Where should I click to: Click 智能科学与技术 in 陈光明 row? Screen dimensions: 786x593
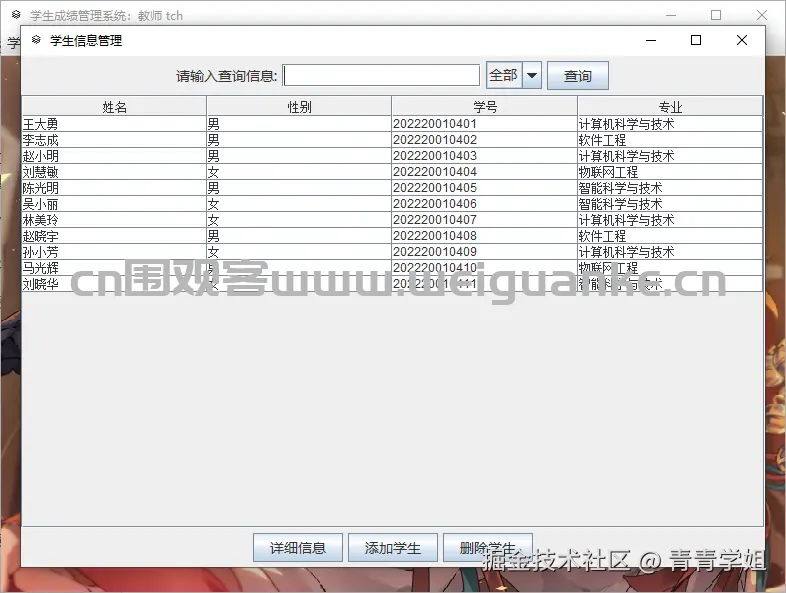point(621,188)
